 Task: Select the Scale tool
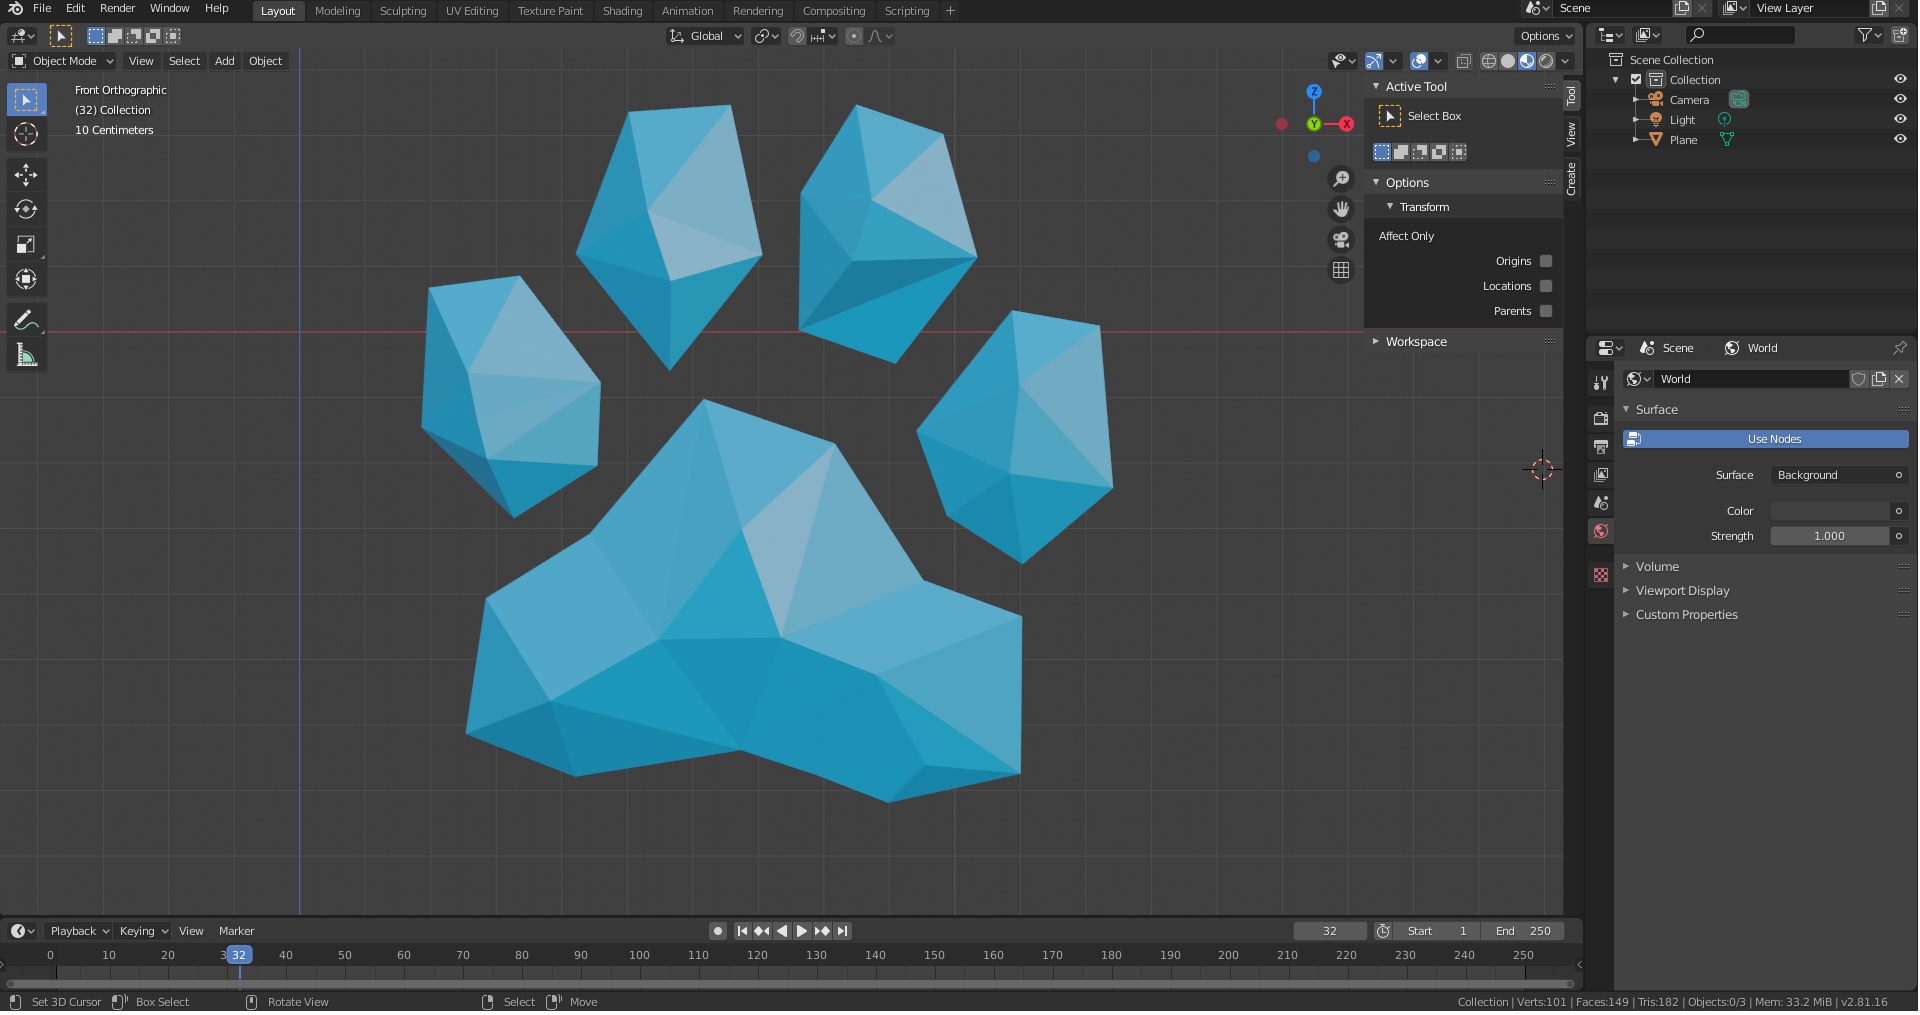click(x=26, y=244)
